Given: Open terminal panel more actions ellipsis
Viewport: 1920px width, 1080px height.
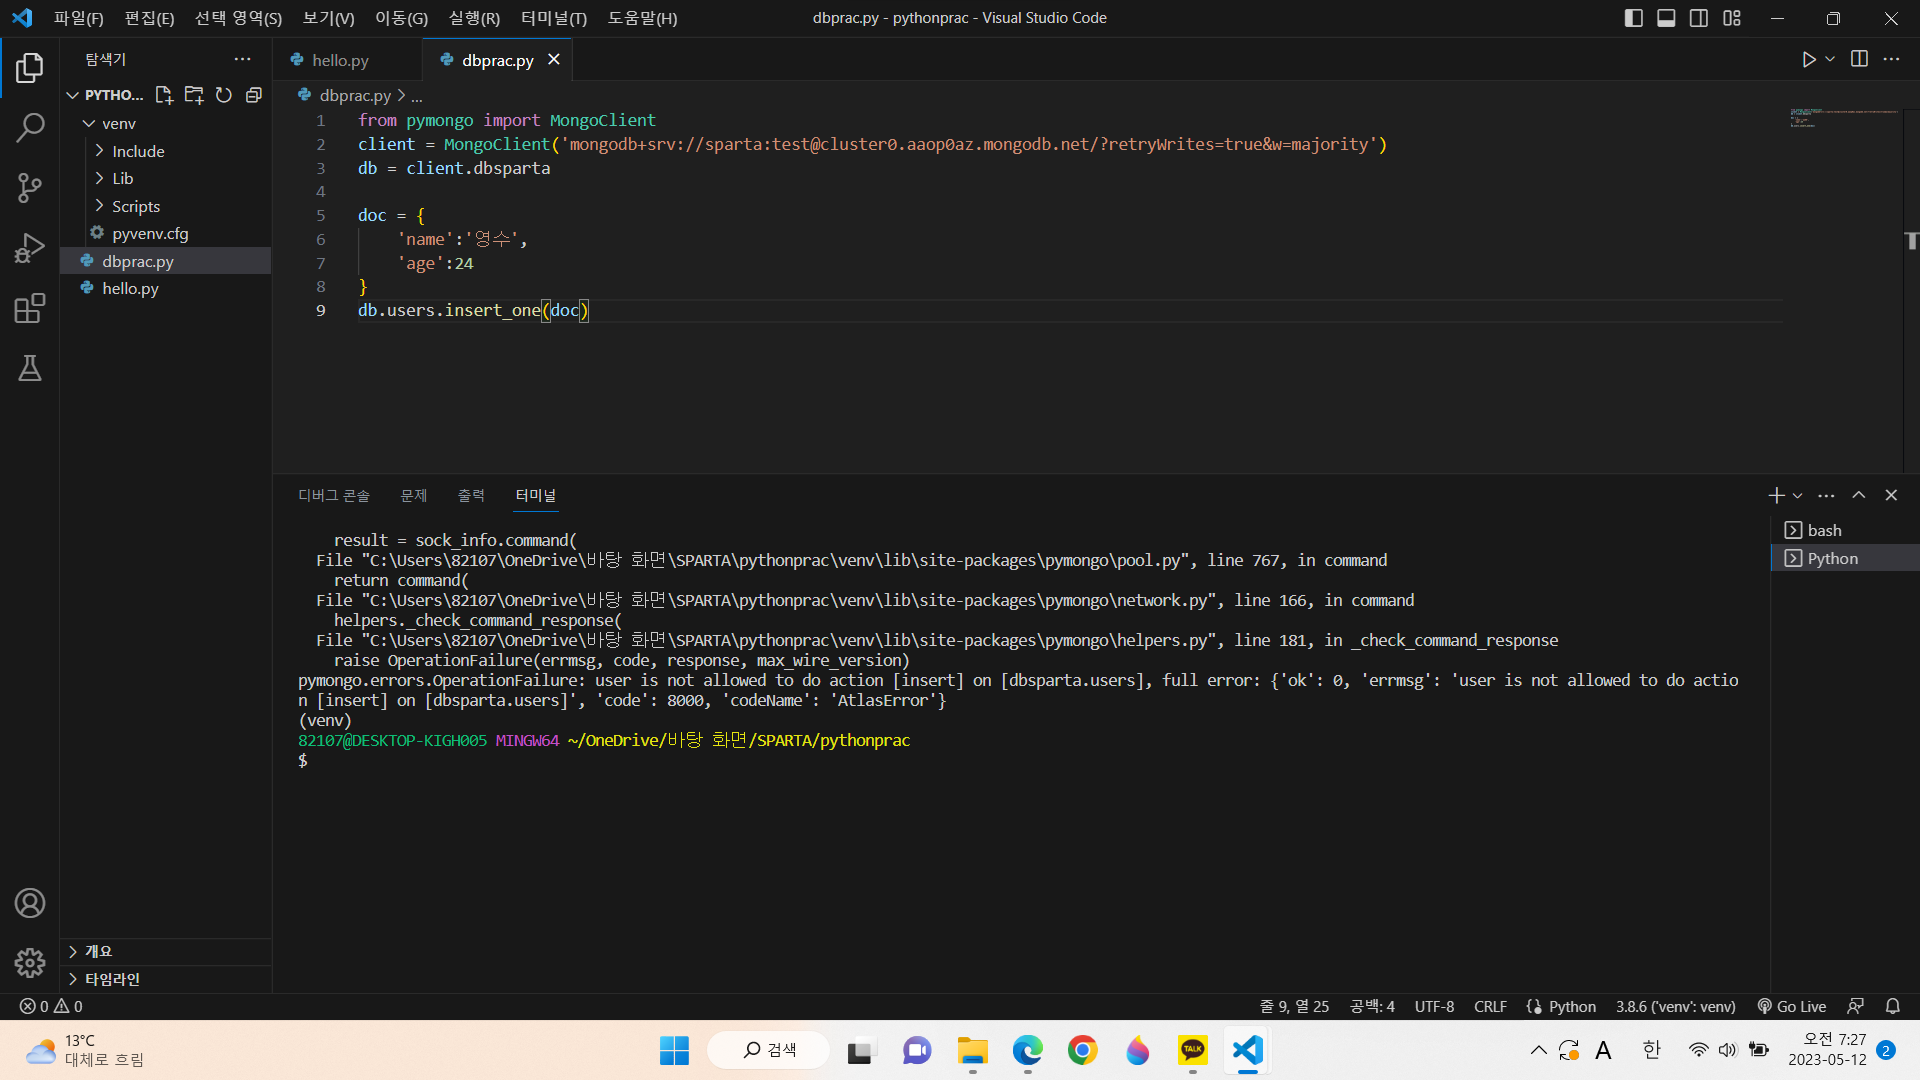Looking at the screenshot, I should [x=1826, y=495].
